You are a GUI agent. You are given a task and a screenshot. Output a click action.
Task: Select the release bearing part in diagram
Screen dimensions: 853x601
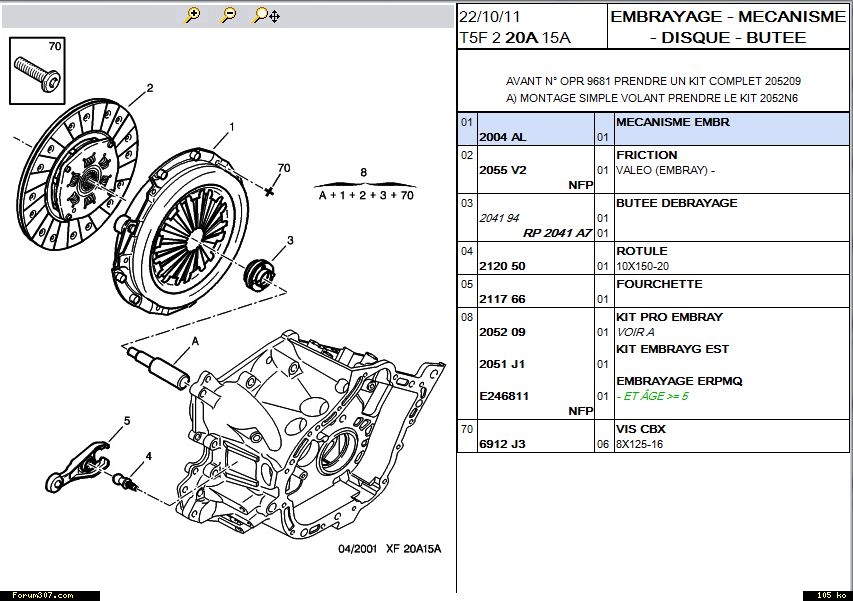pos(262,270)
